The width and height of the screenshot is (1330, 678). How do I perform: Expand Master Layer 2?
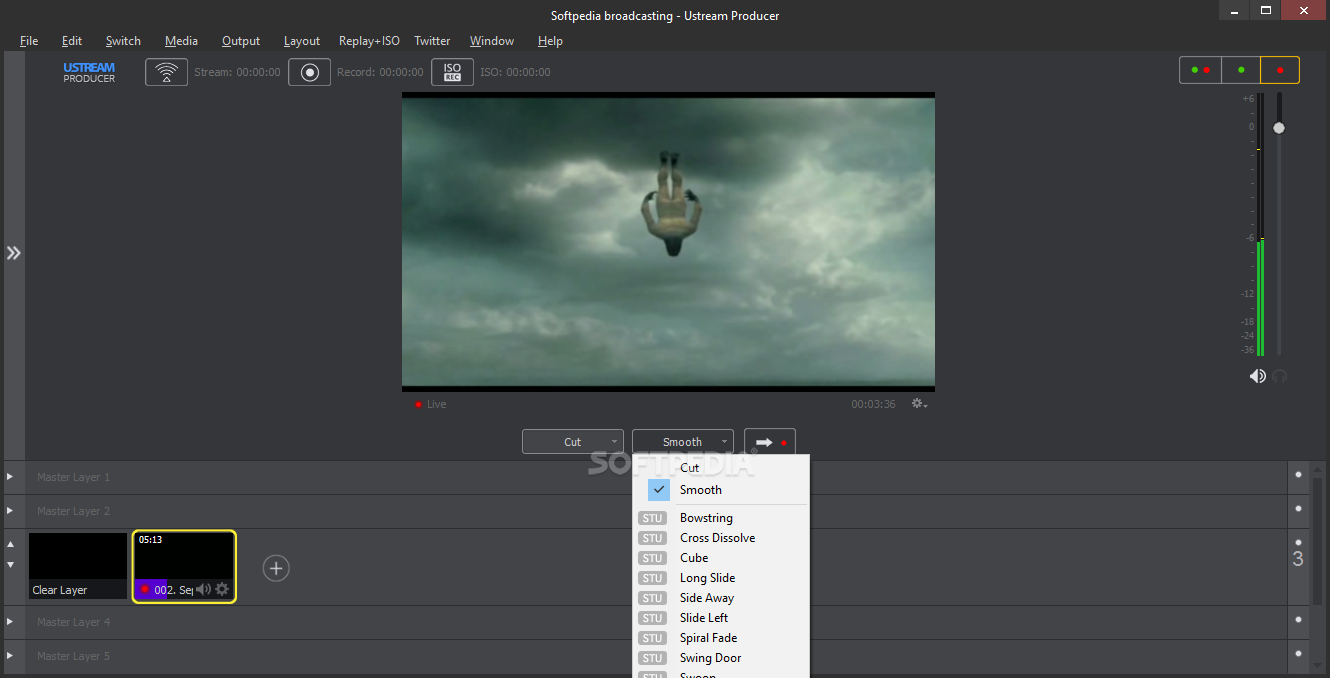click(x=10, y=511)
